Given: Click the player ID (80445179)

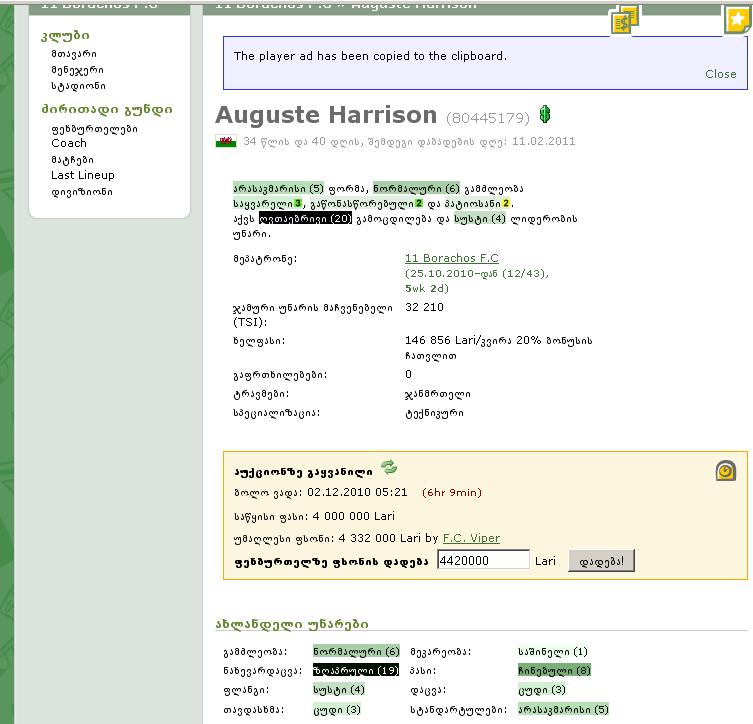Looking at the screenshot, I should (488, 118).
